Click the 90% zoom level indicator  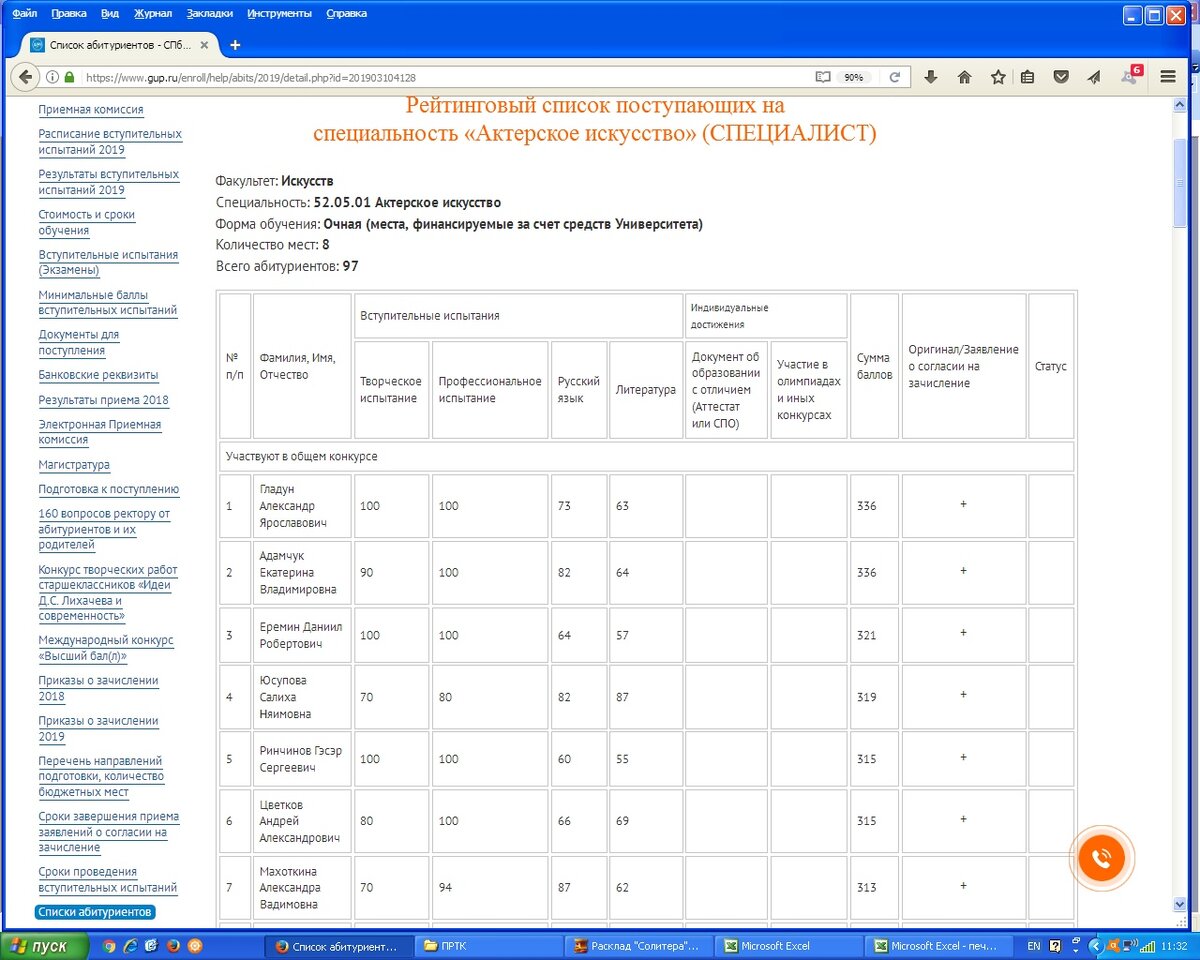point(853,77)
